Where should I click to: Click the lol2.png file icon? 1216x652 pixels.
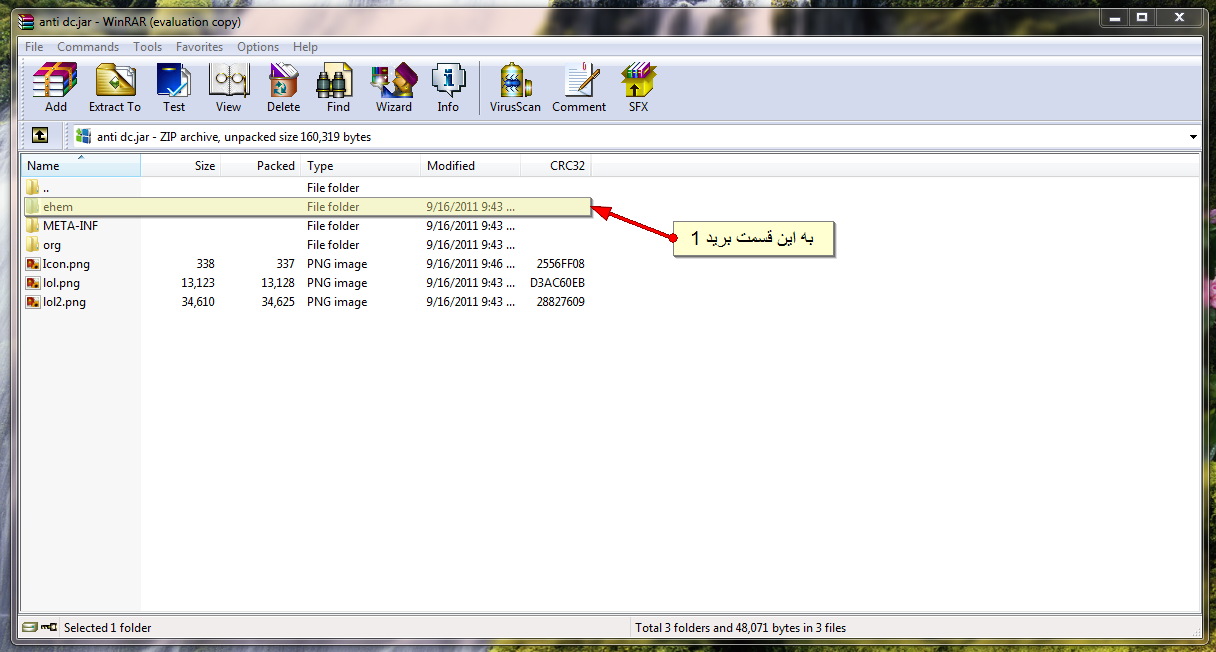34,302
